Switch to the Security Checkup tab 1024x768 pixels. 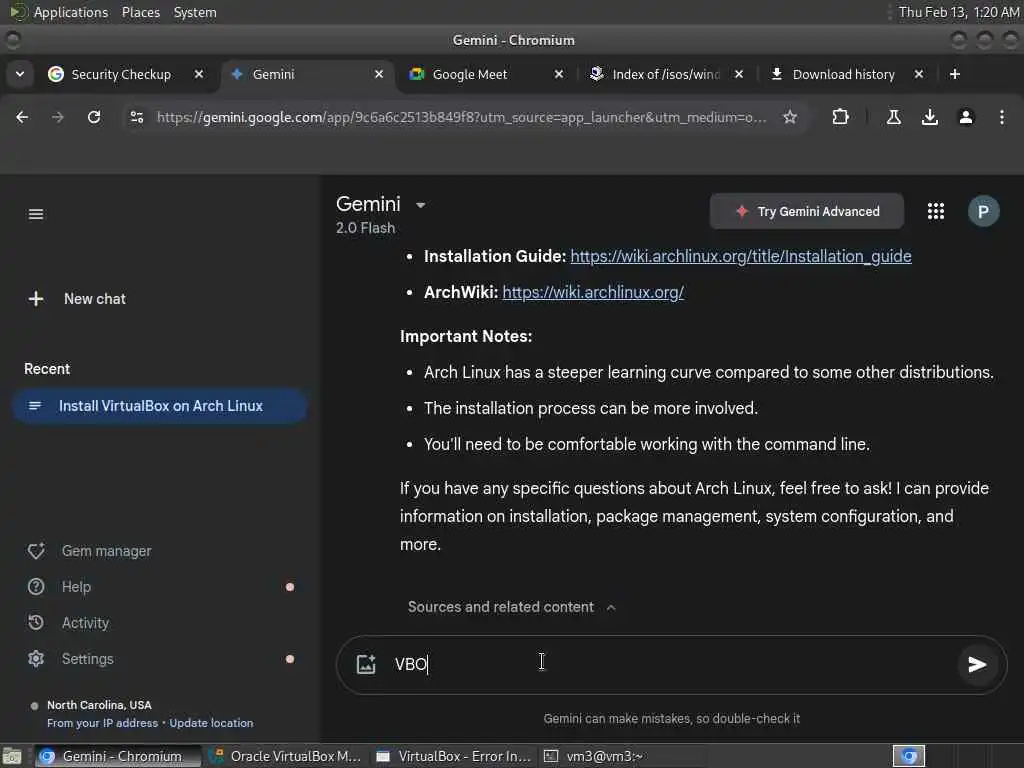coord(121,74)
